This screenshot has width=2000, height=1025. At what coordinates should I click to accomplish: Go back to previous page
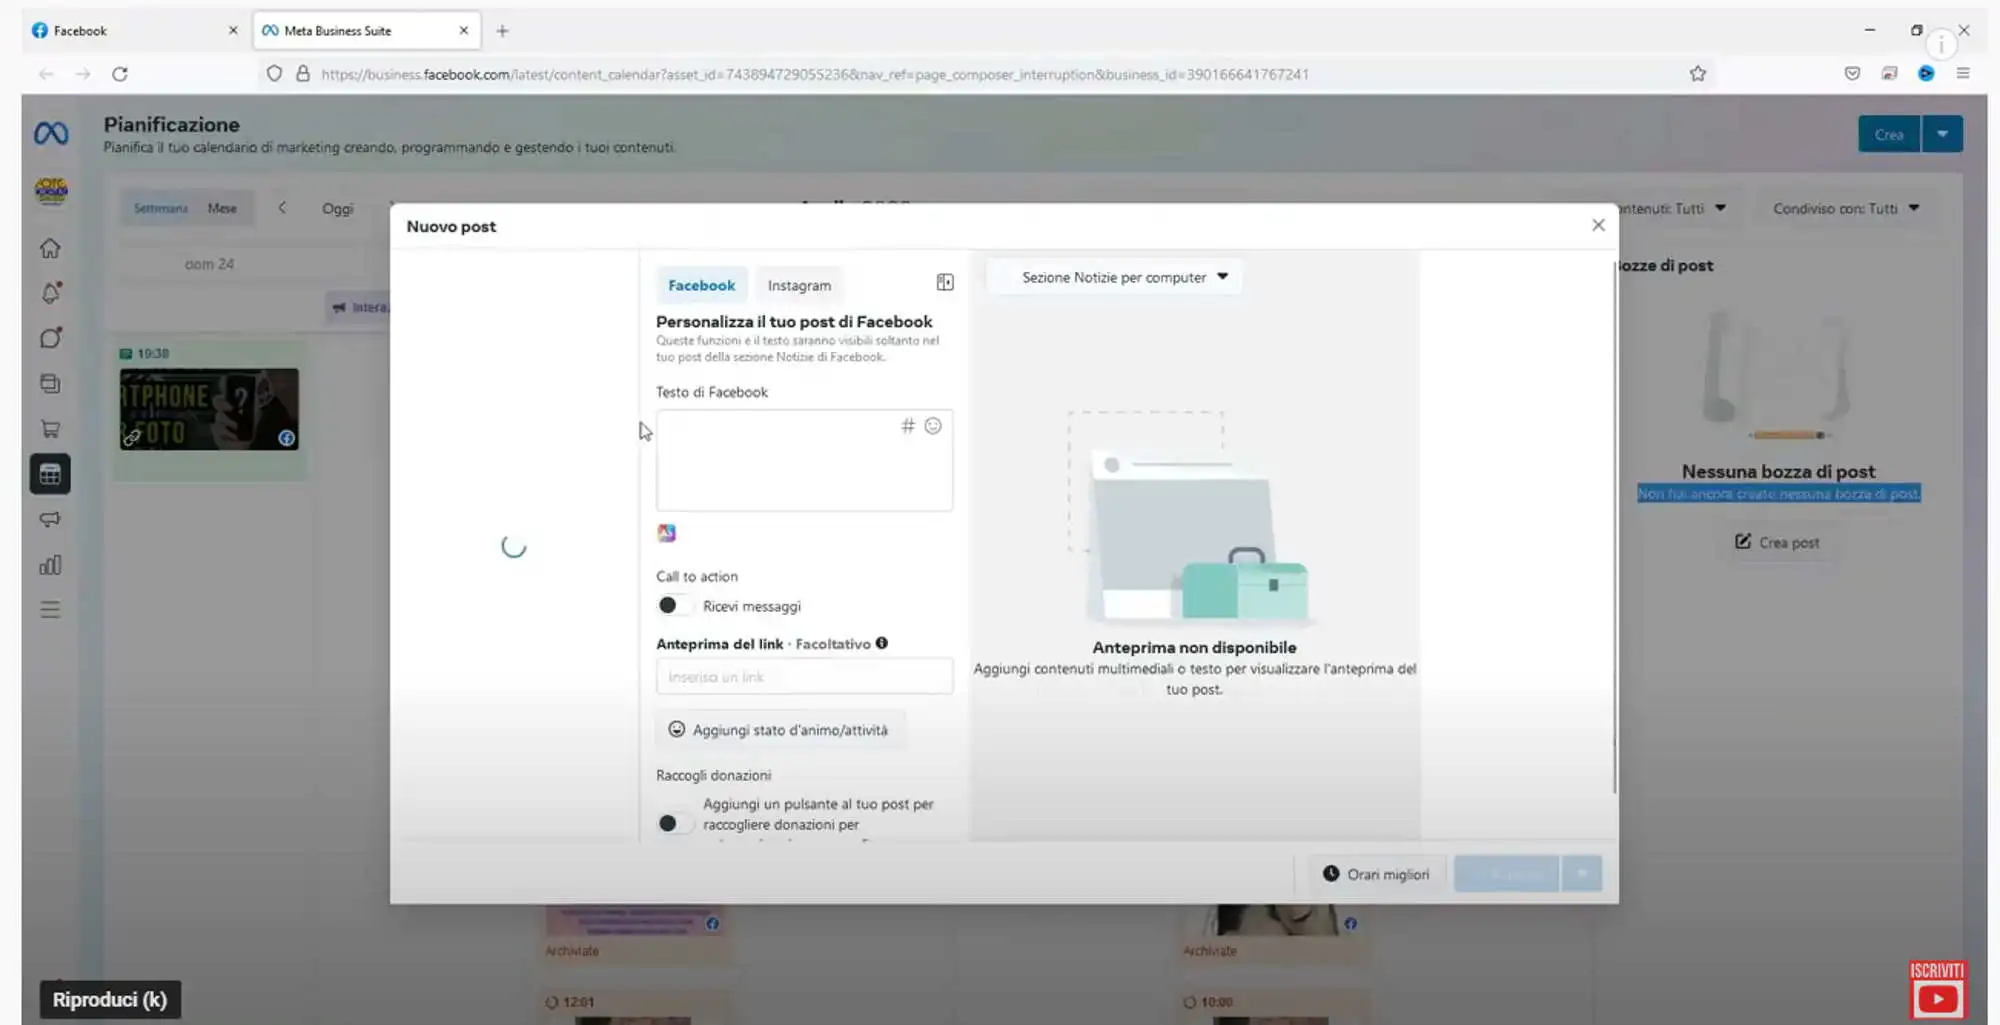46,74
